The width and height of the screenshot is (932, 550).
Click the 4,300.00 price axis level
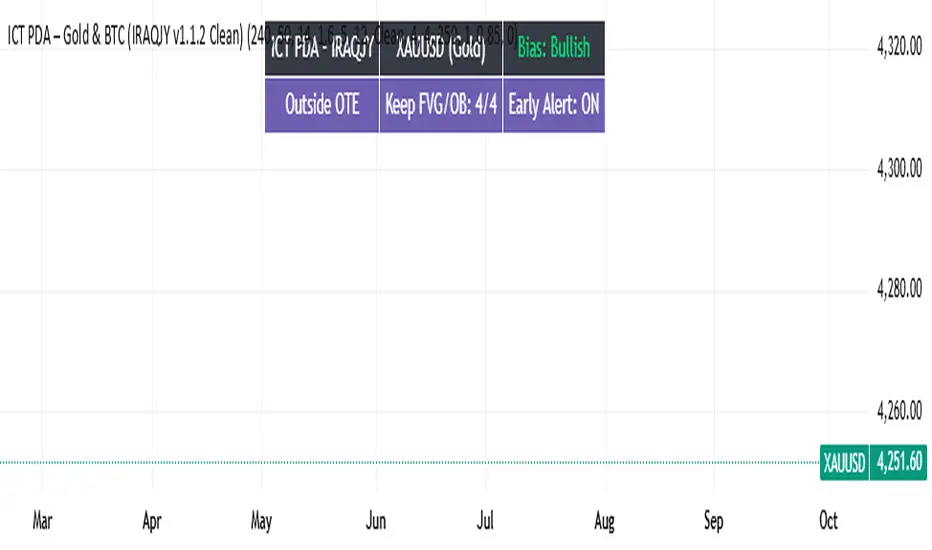899,169
